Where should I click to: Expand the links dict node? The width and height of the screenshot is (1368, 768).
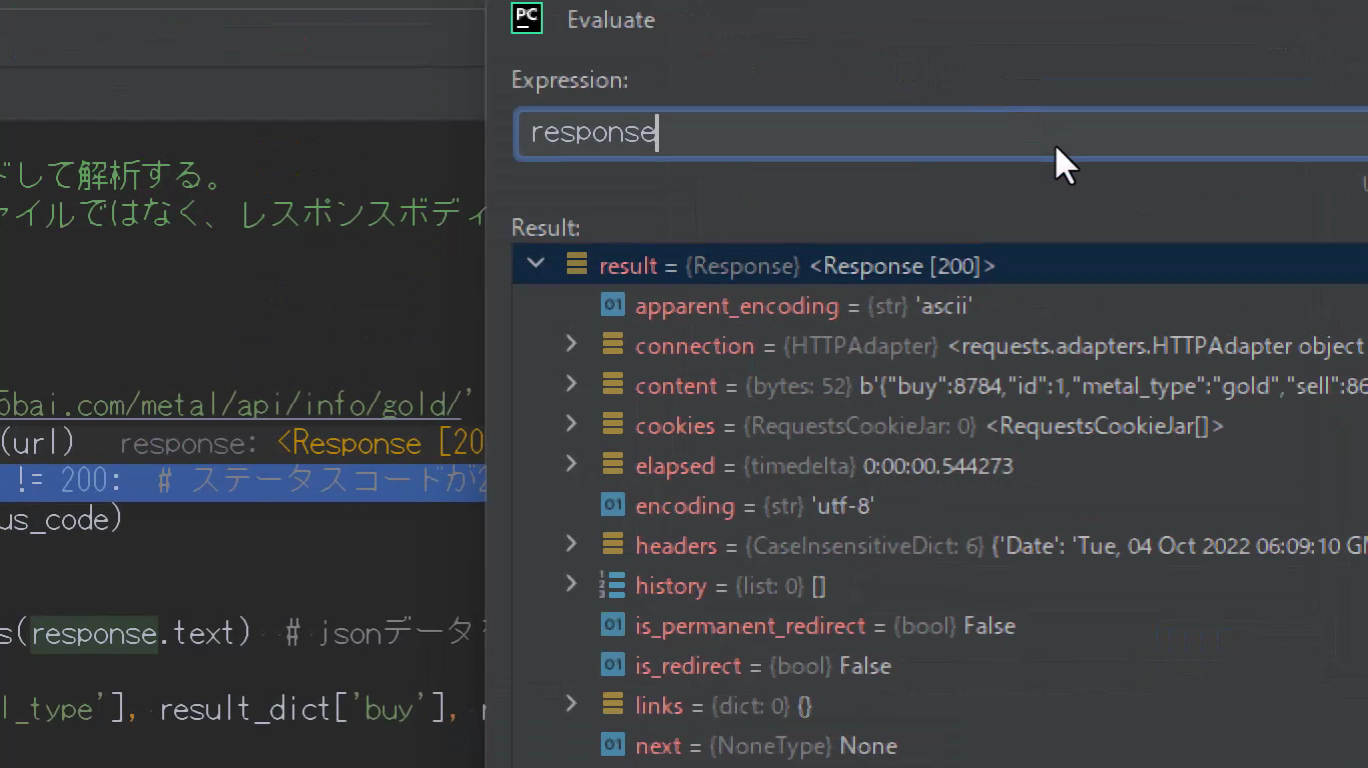point(571,705)
